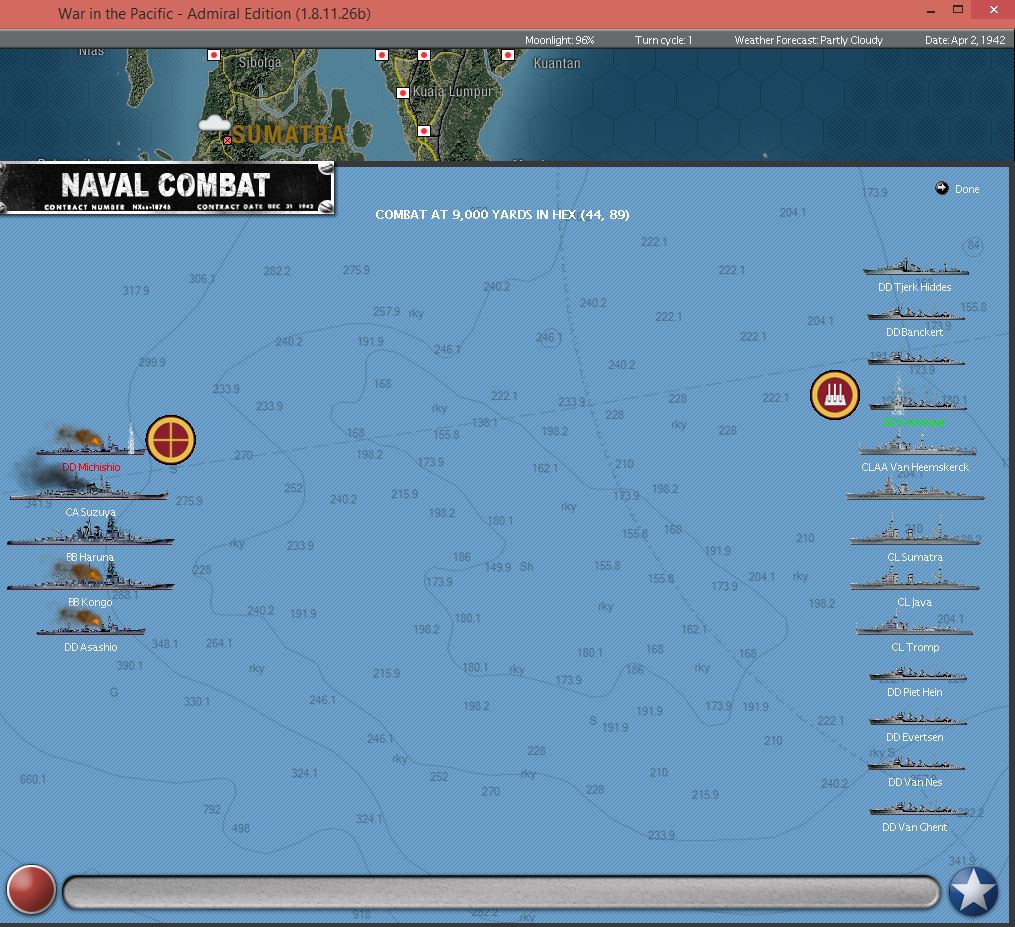Select the DD Tjerk Hiddes ship sprite
Viewport: 1015px width, 927px height.
pos(915,267)
